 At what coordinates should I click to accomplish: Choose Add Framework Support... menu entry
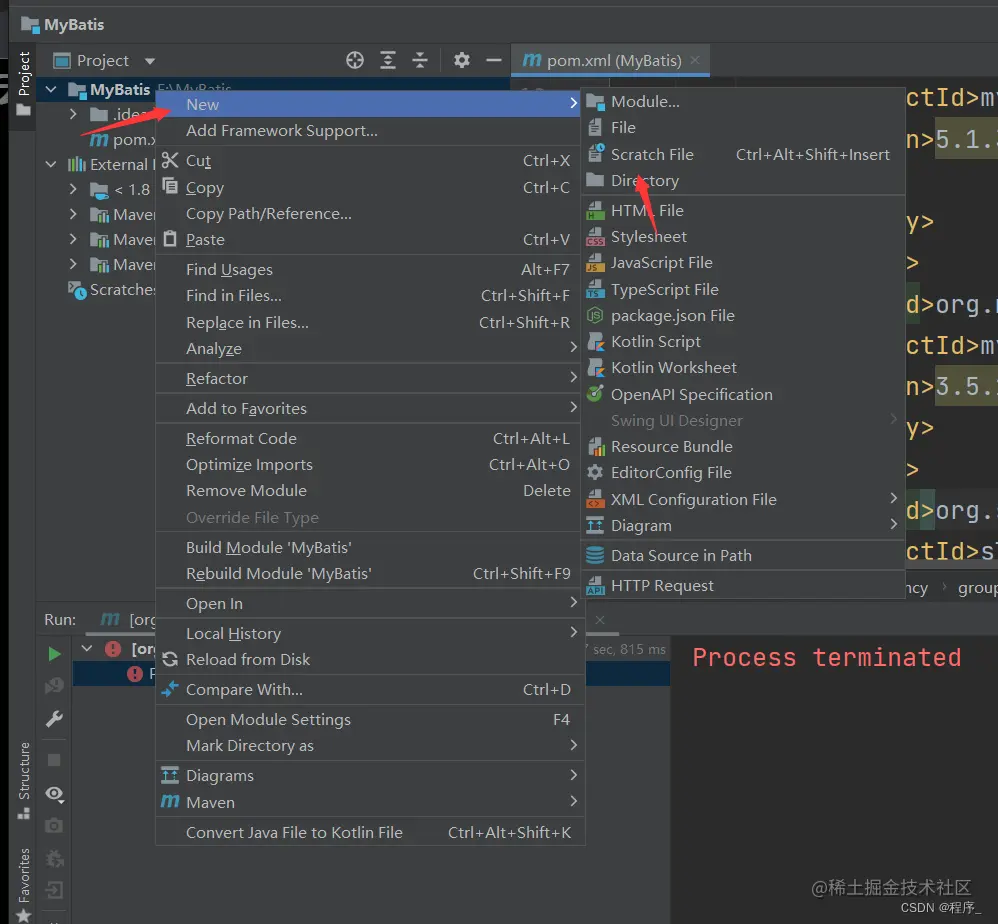369,130
